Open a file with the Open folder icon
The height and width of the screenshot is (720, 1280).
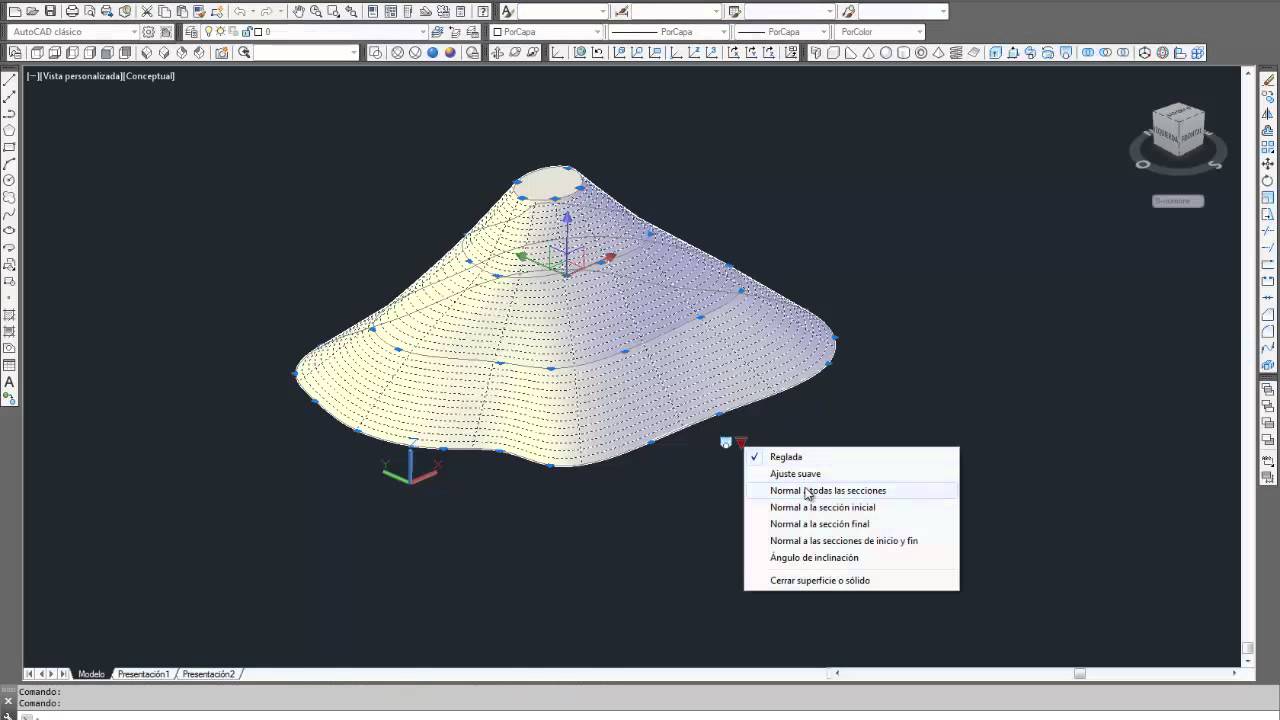[32, 11]
